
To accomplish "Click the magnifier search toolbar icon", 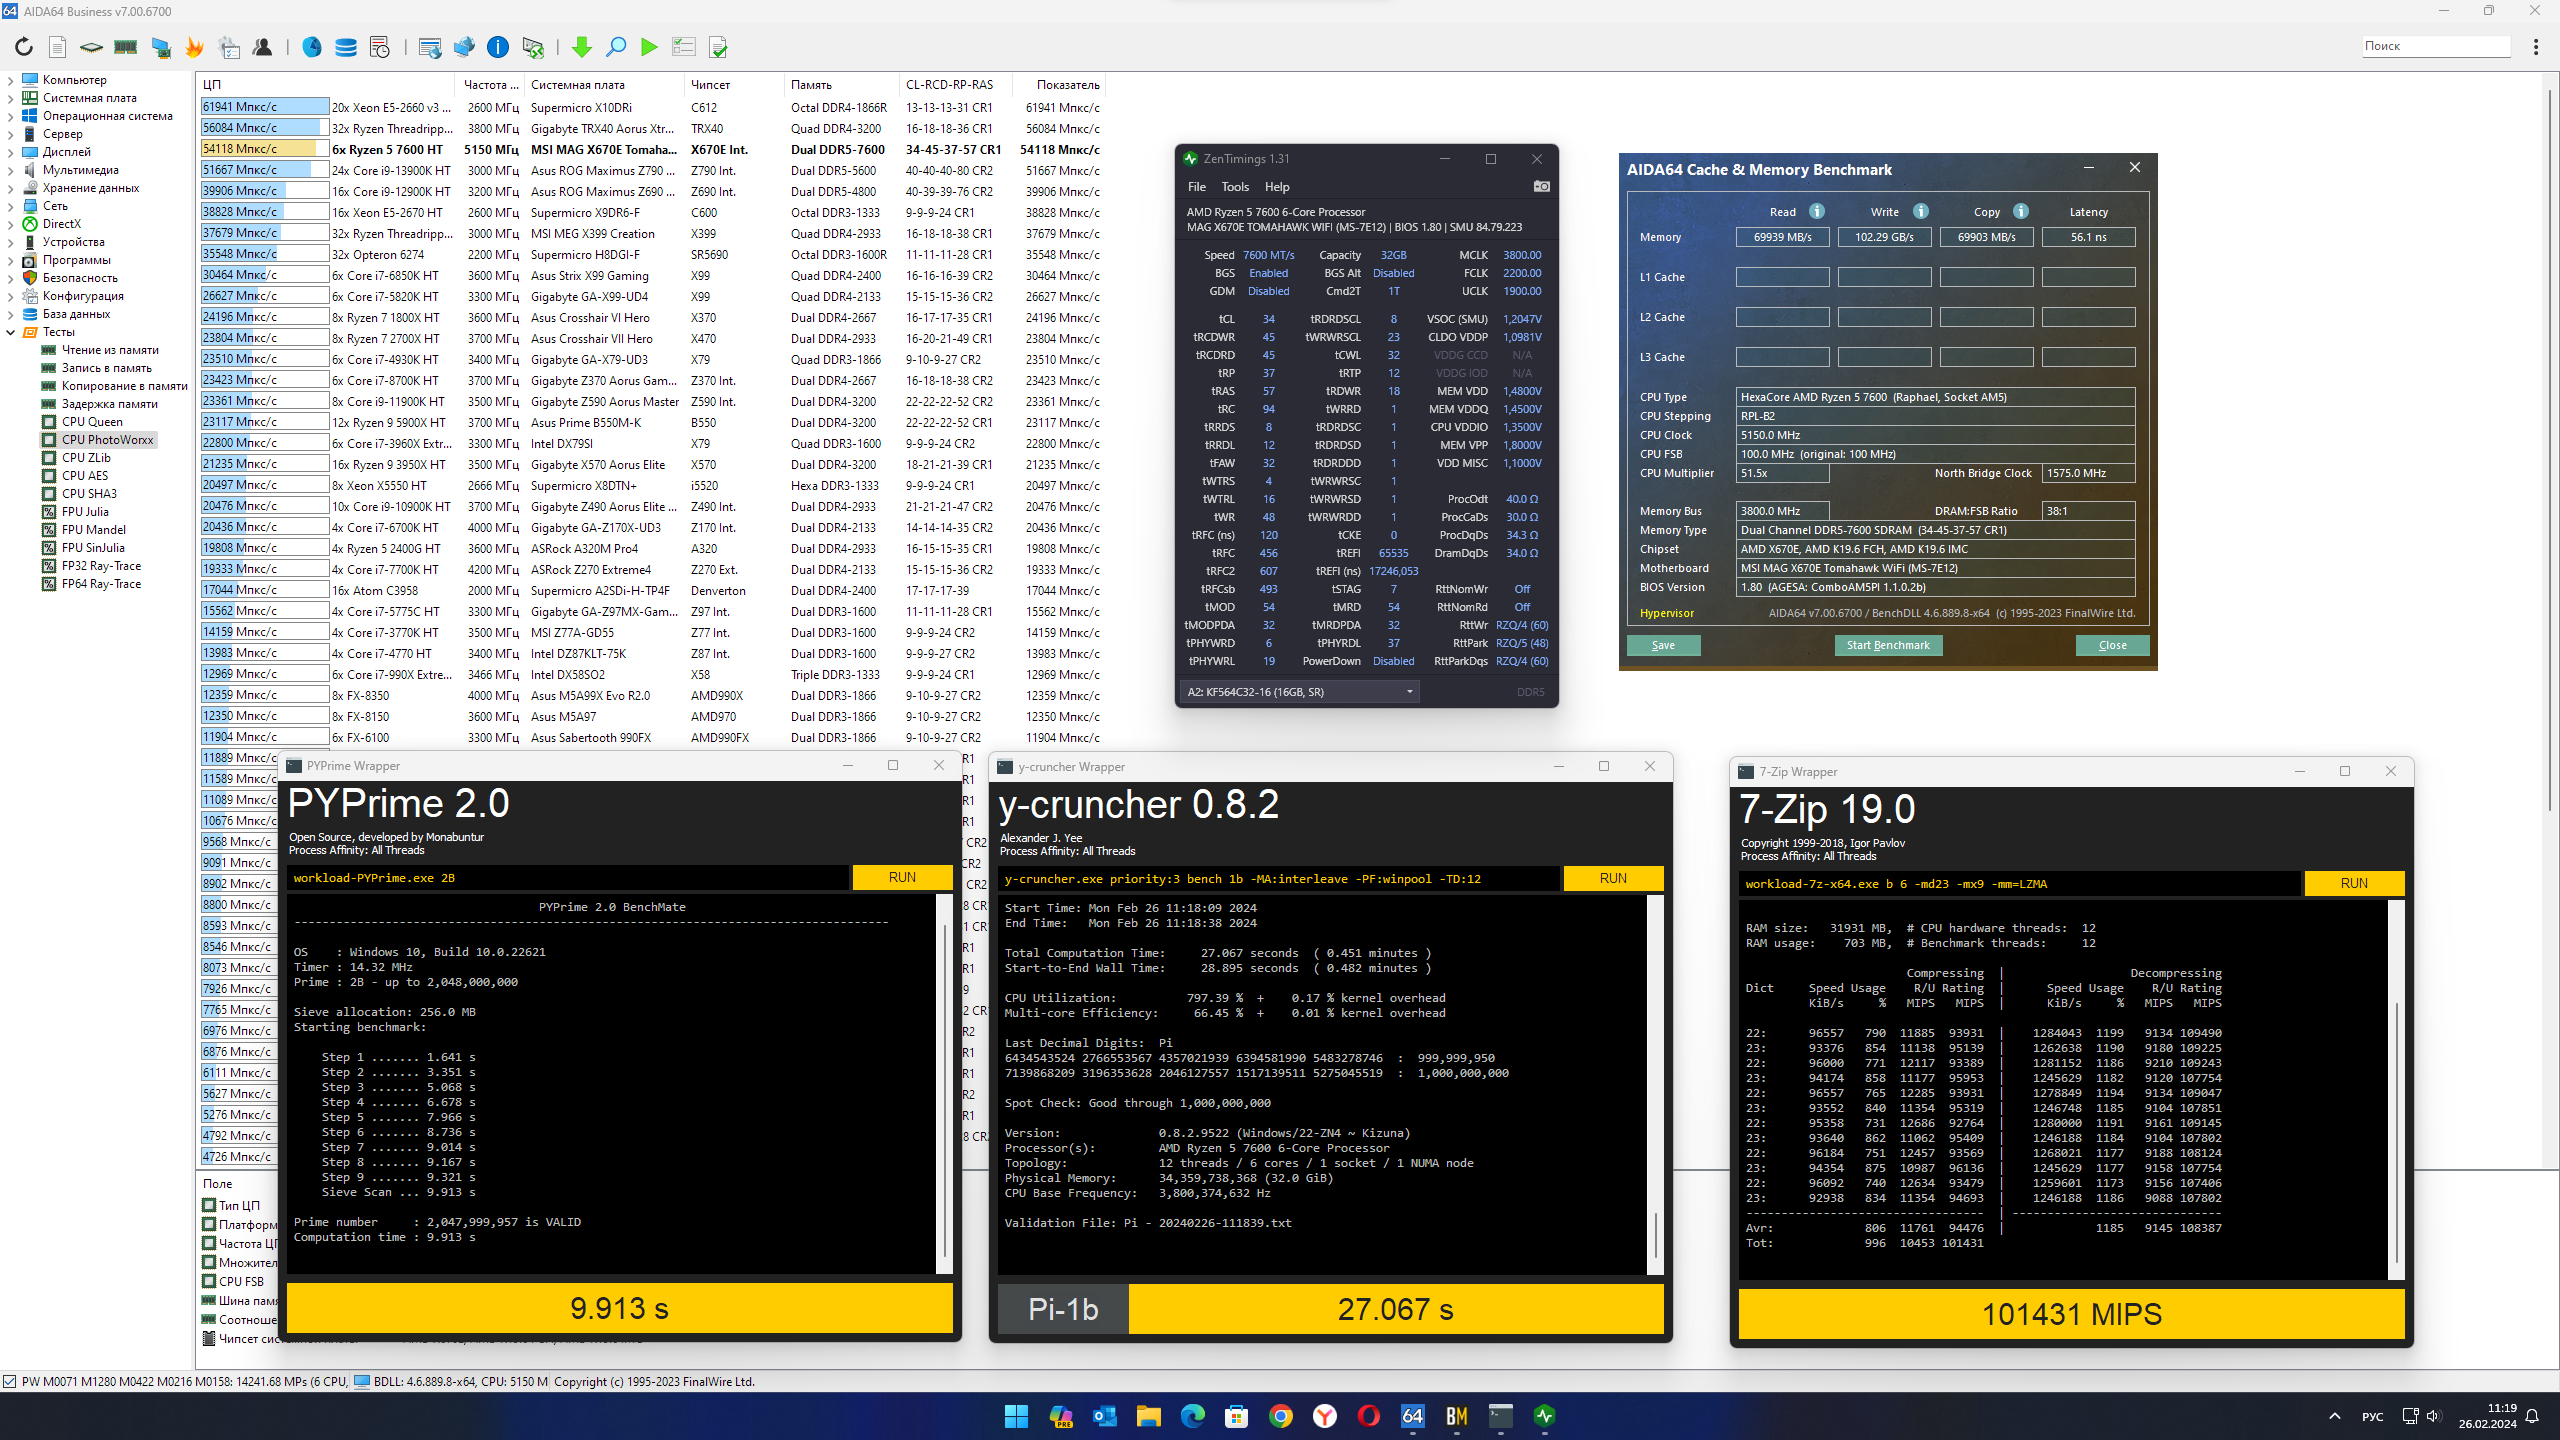I will click(616, 47).
